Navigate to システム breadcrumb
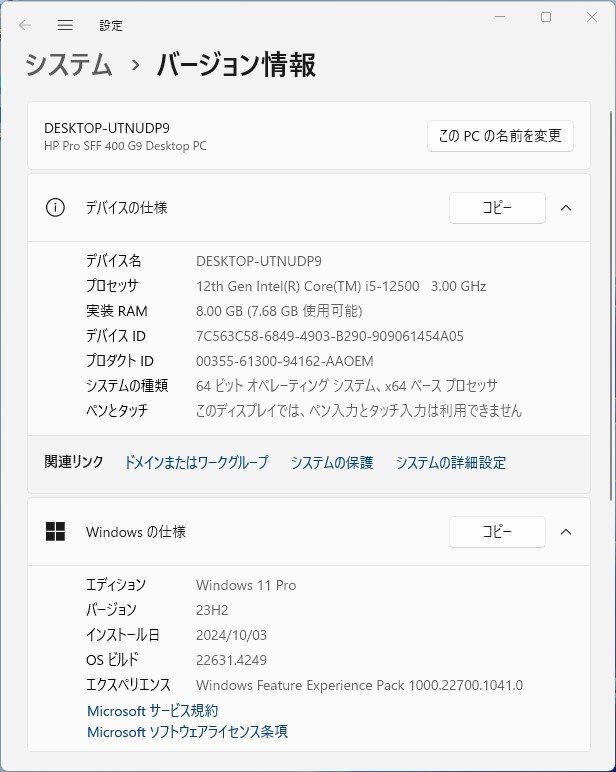616x772 pixels. [x=68, y=64]
